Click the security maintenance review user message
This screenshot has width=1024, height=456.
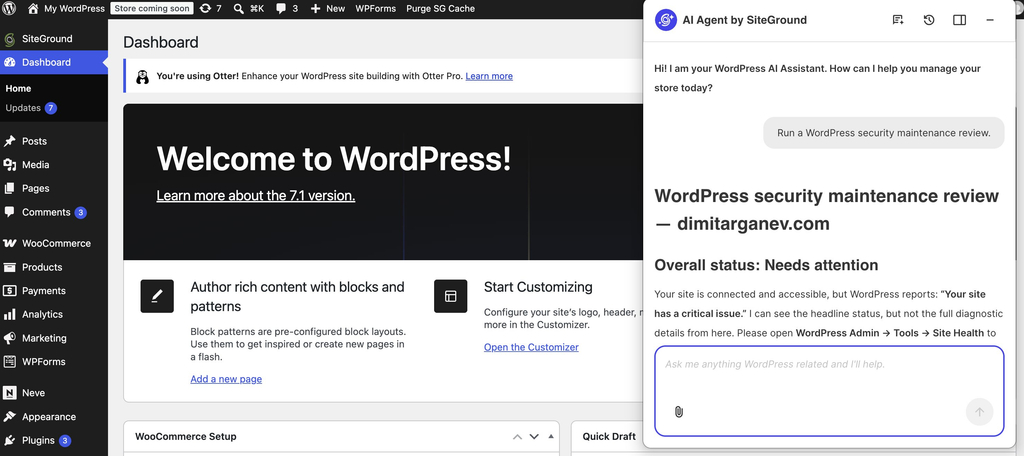884,133
